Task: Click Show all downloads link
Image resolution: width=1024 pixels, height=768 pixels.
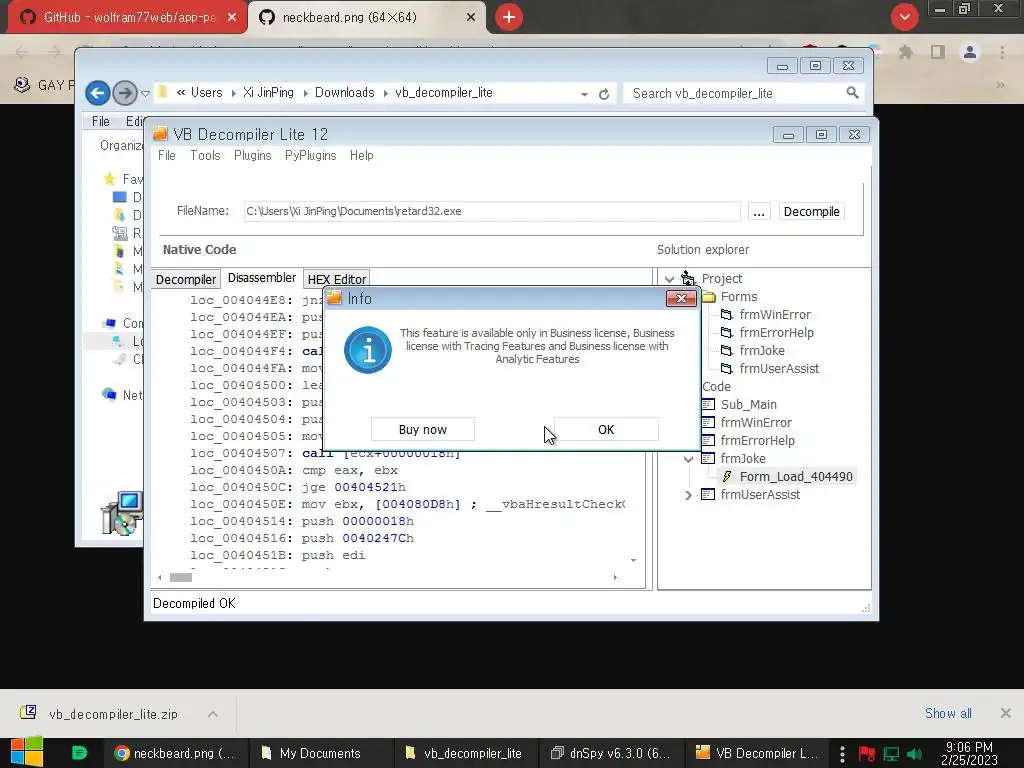Action: (x=948, y=713)
